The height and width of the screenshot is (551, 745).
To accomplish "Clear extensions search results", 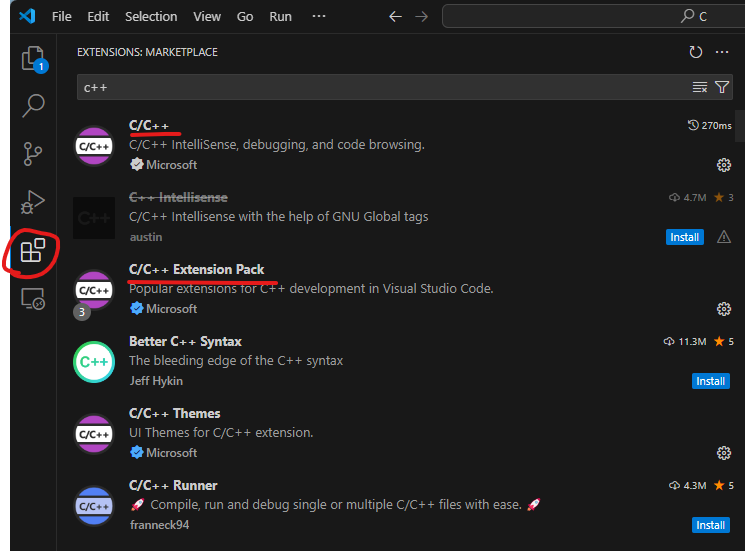I will 699,87.
